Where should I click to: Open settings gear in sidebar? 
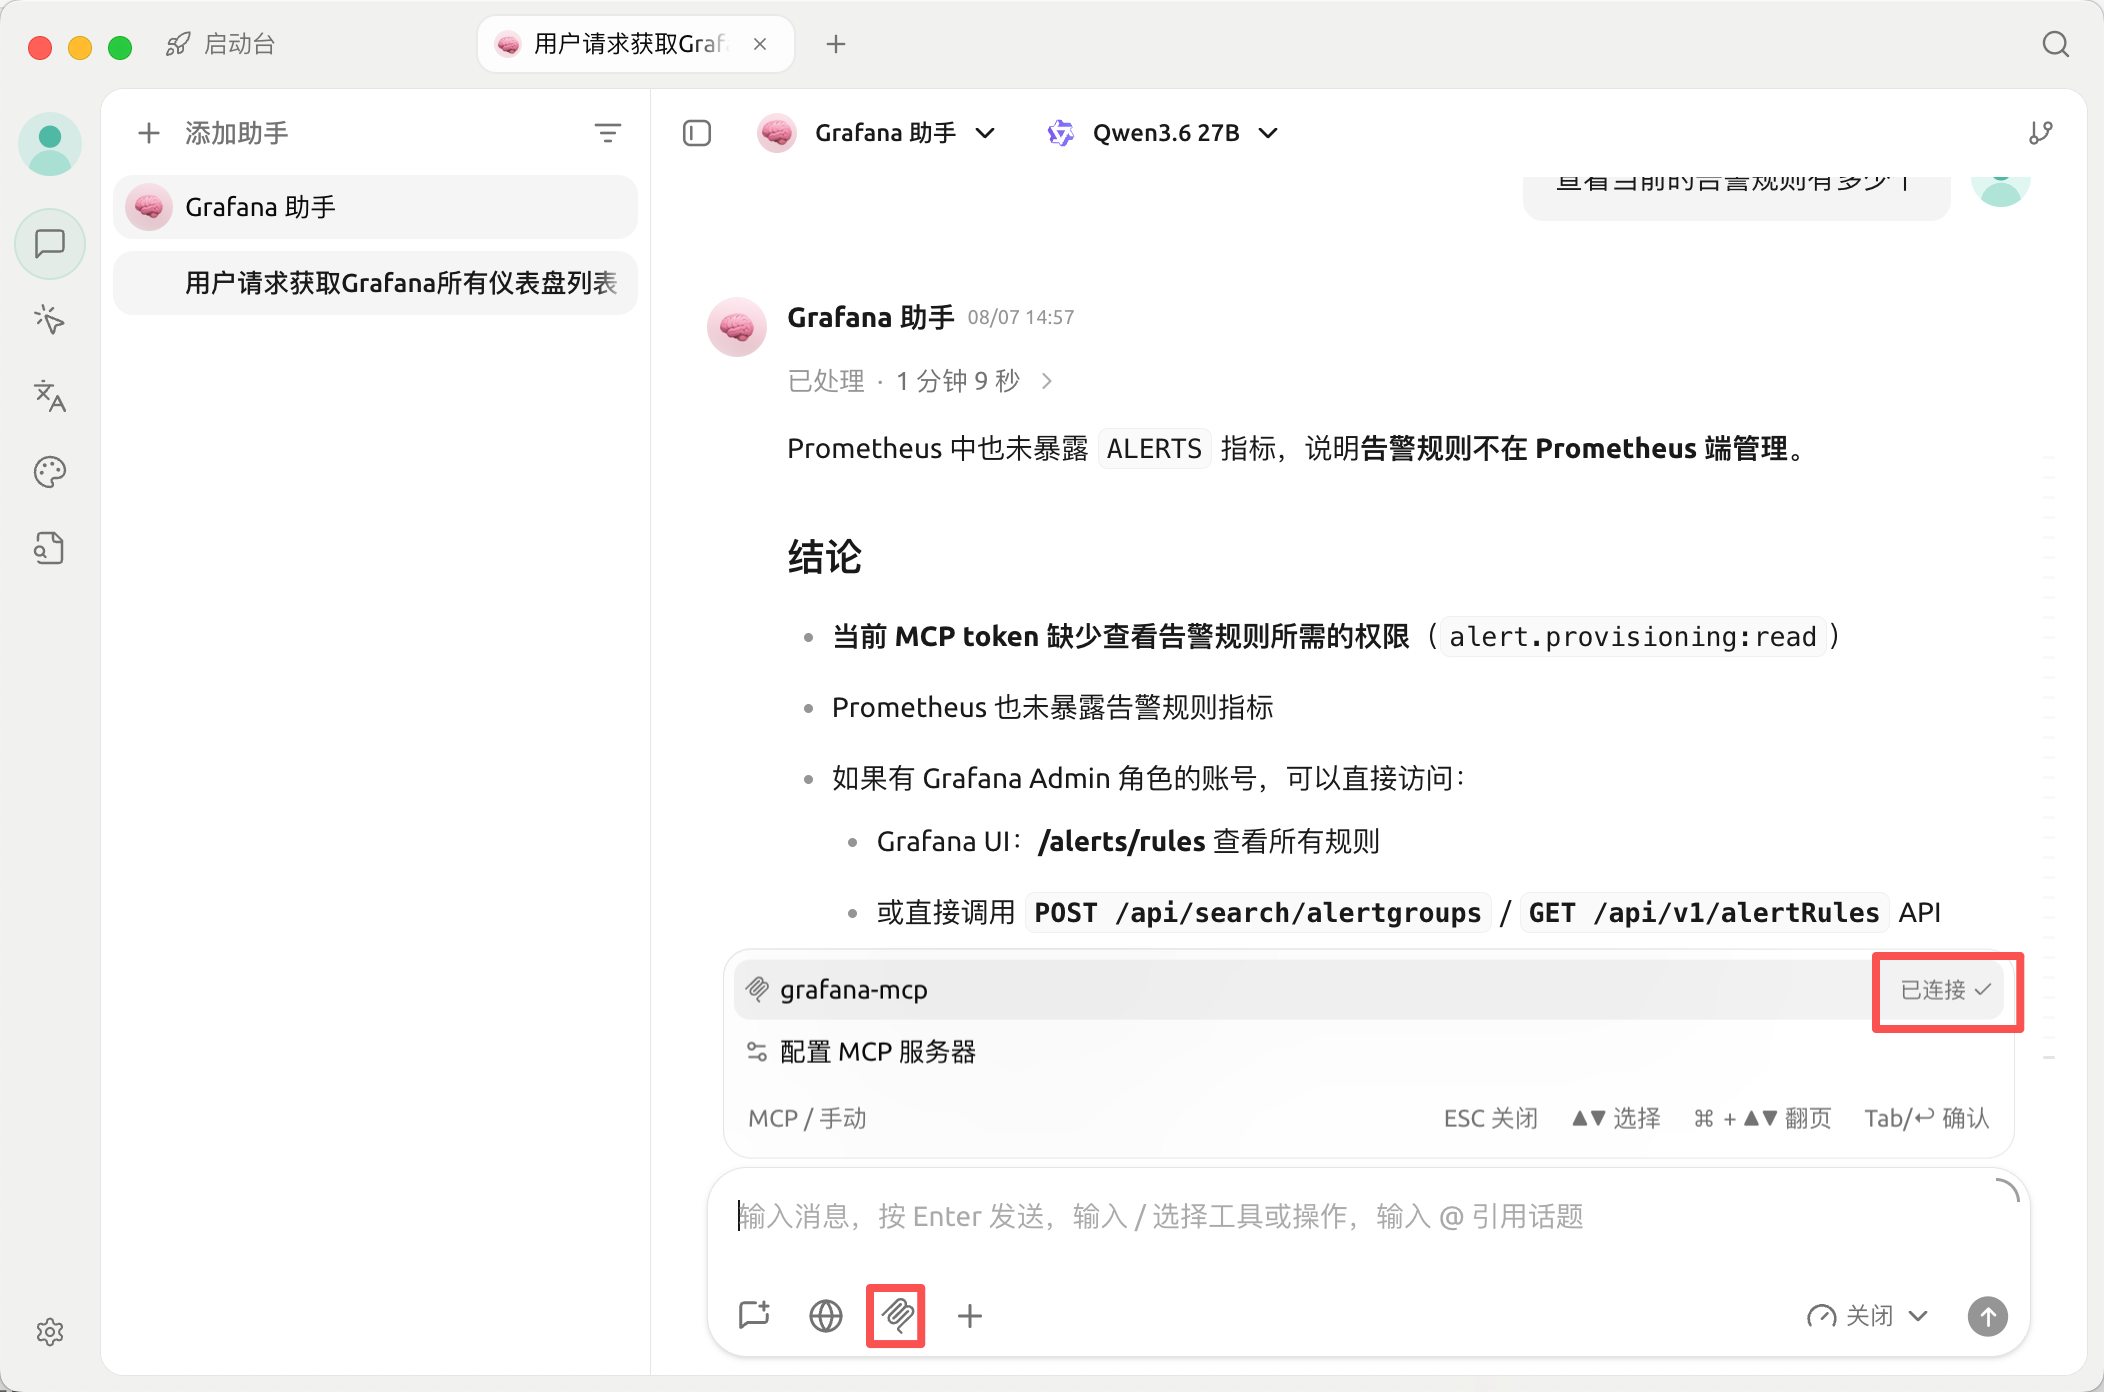click(50, 1332)
